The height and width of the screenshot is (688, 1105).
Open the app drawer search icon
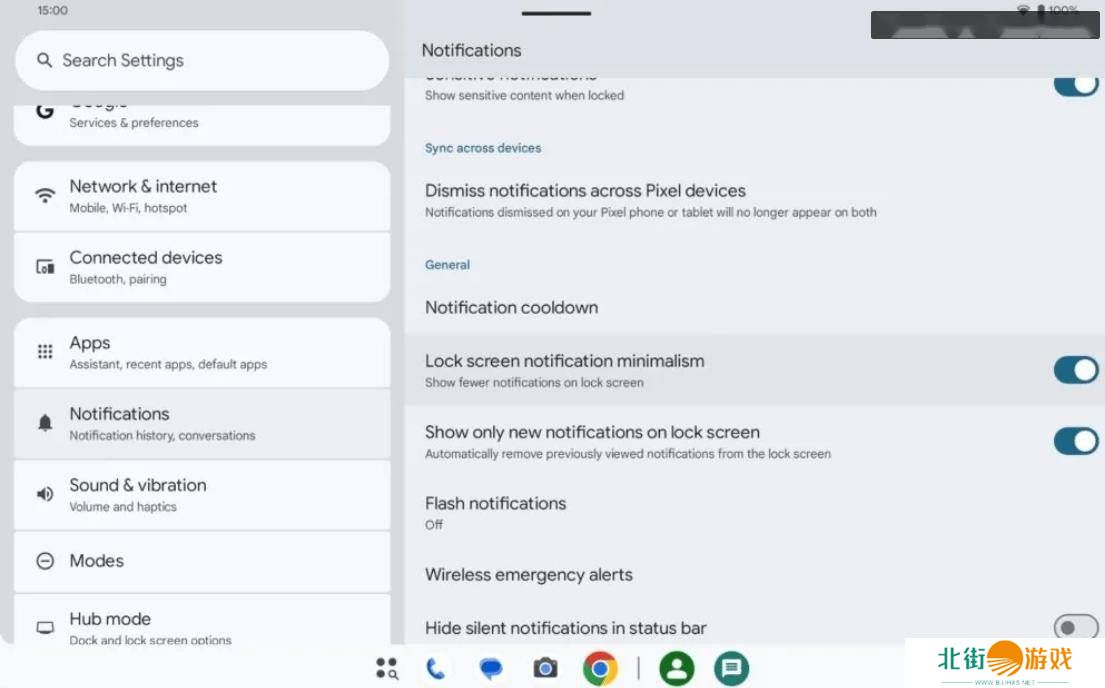(x=386, y=668)
